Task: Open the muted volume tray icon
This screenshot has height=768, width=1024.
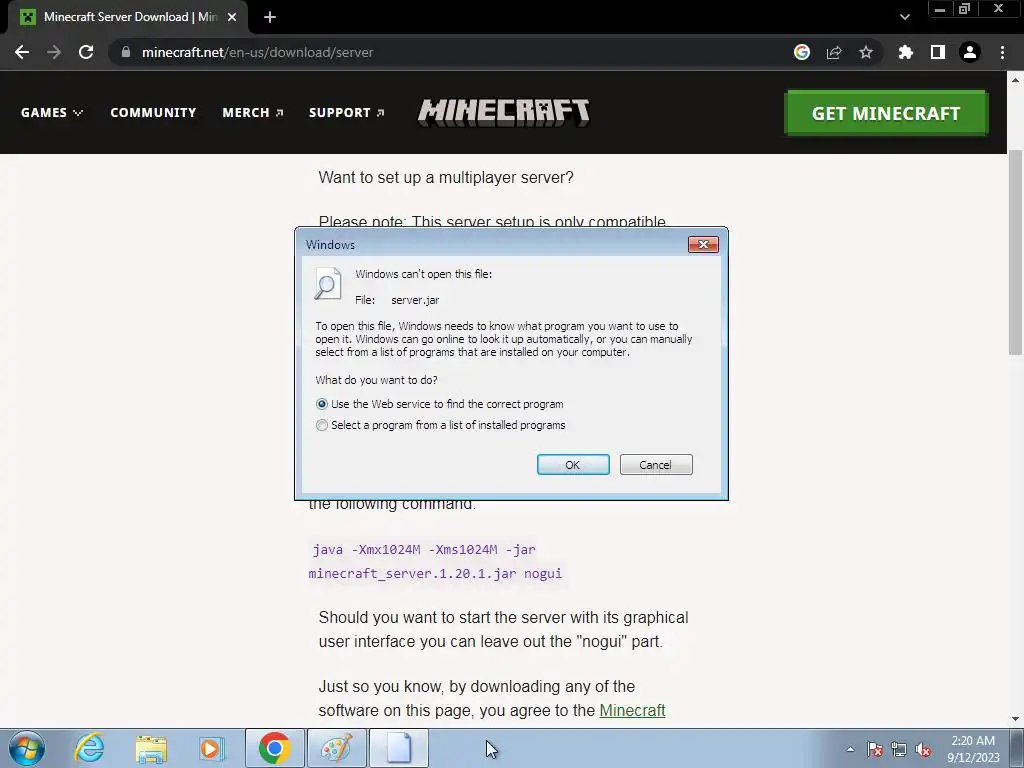Action: coord(923,749)
